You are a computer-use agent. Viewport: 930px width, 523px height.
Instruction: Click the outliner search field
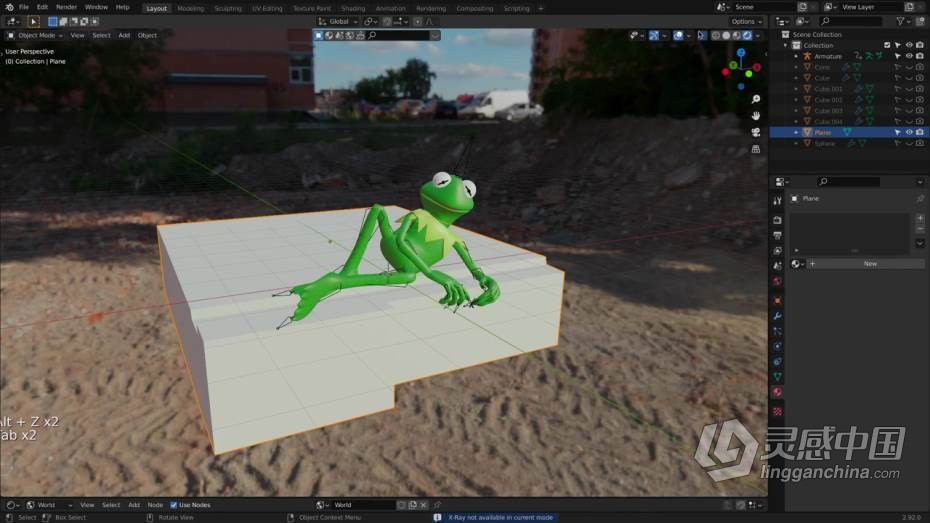(x=851, y=21)
